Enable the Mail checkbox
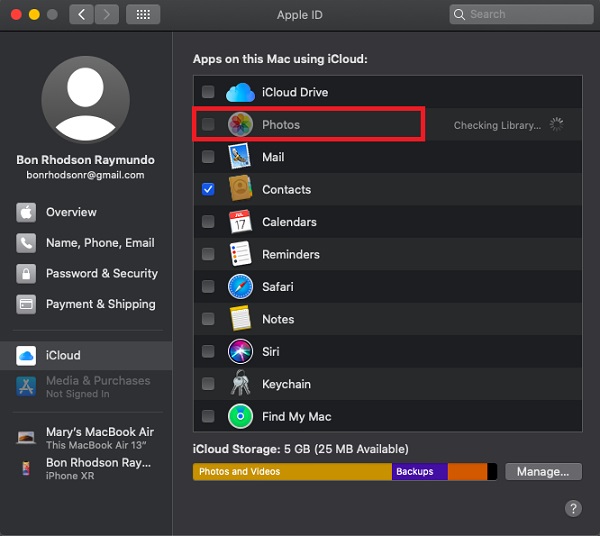 coord(208,156)
